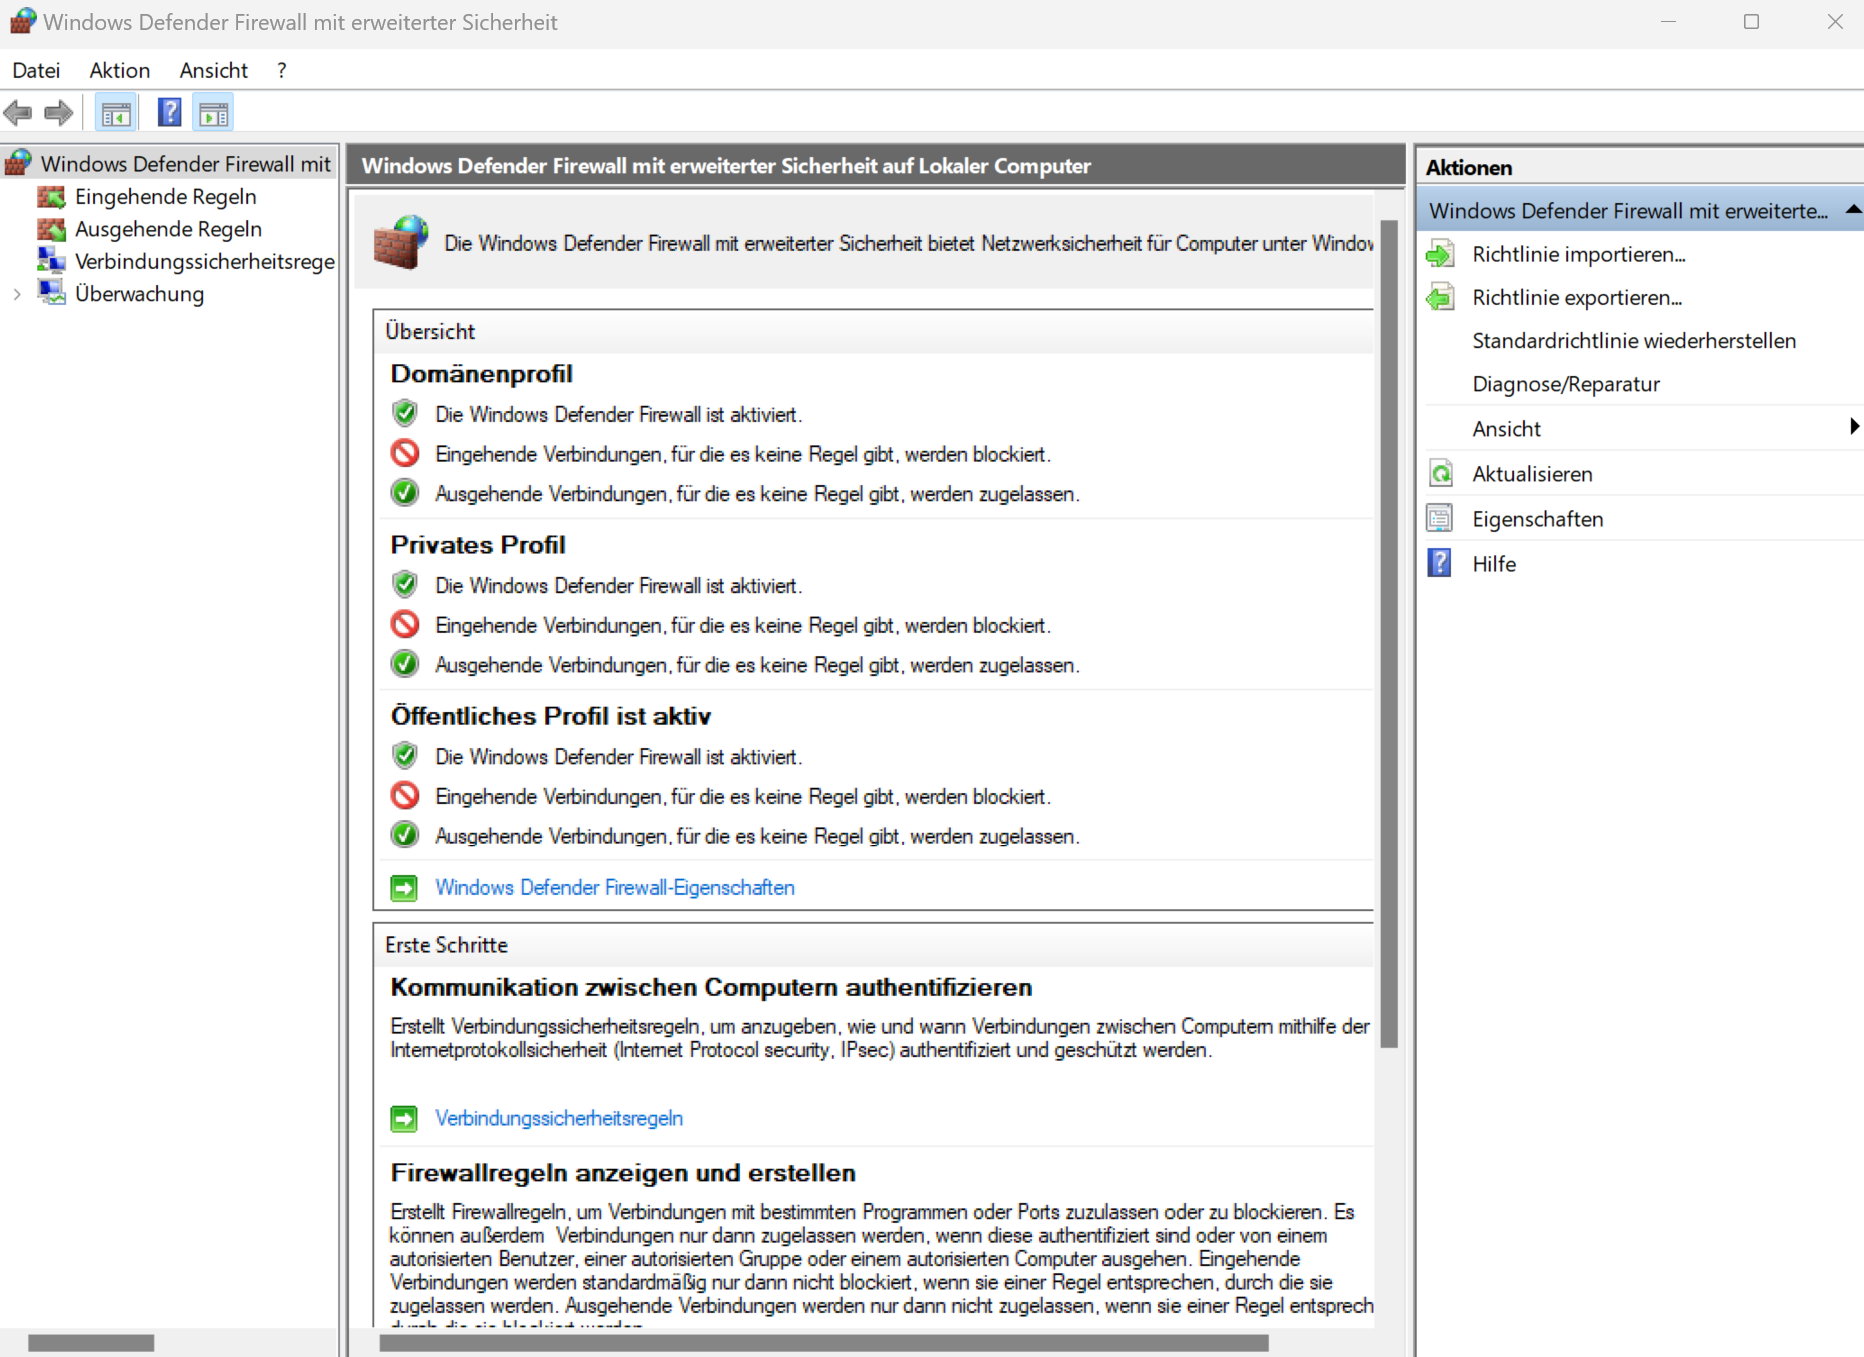Screen dimensions: 1864x1357
Task: Click the Richtlinie importieren green arrow icon
Action: click(1440, 254)
